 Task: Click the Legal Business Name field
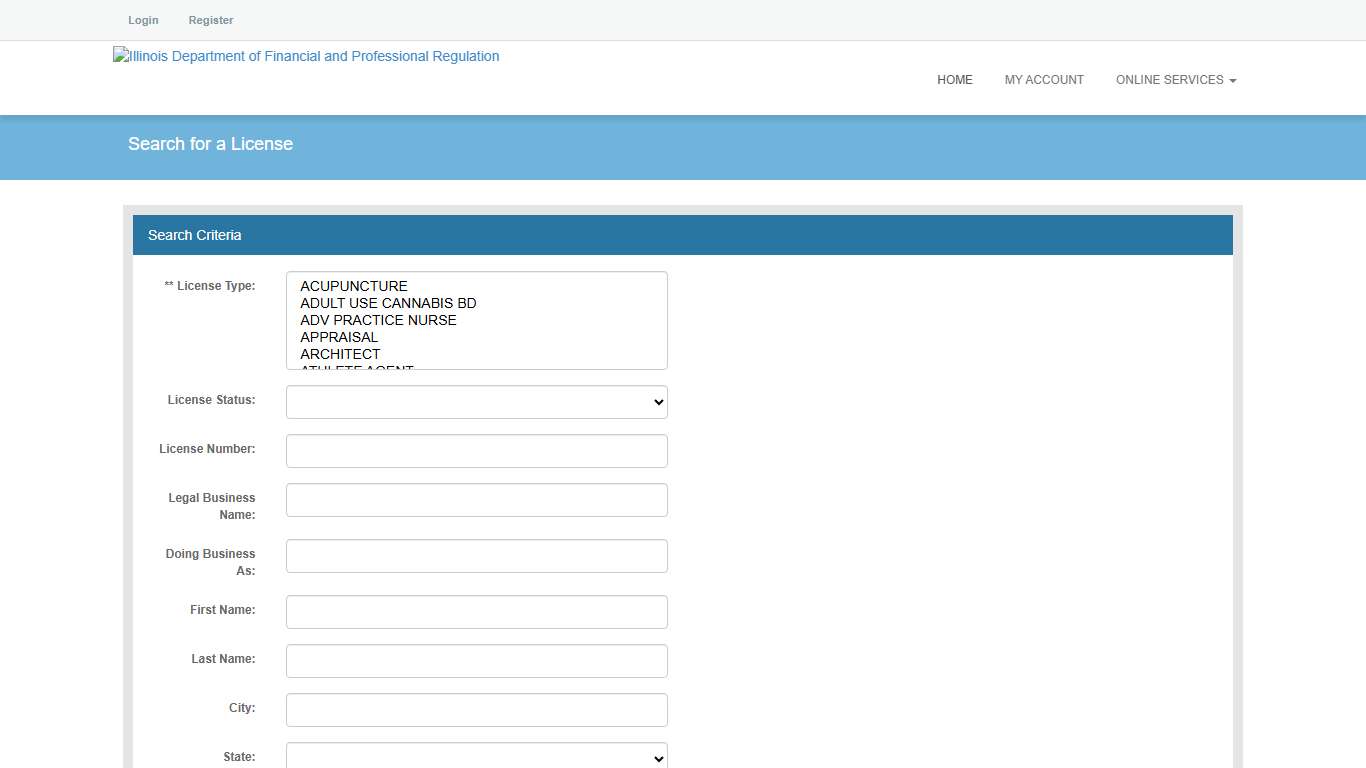pyautogui.click(x=476, y=500)
